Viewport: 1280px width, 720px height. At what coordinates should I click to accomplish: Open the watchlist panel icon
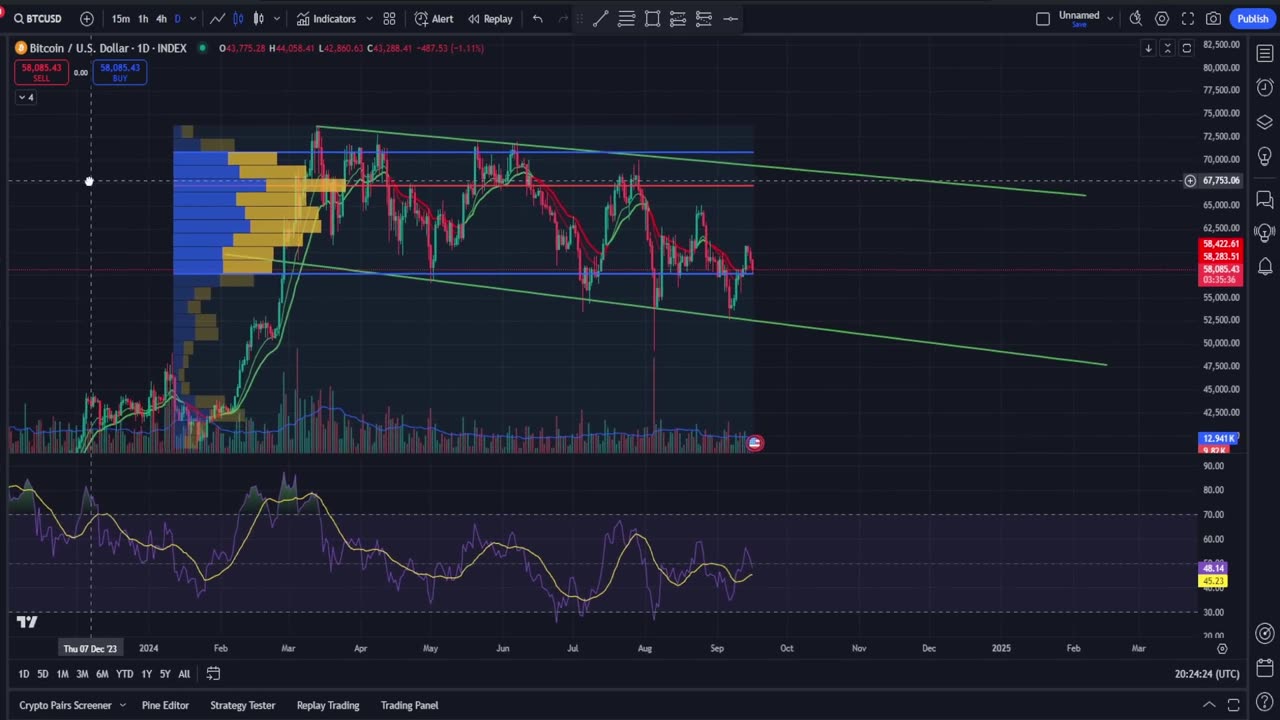pos(1265,52)
